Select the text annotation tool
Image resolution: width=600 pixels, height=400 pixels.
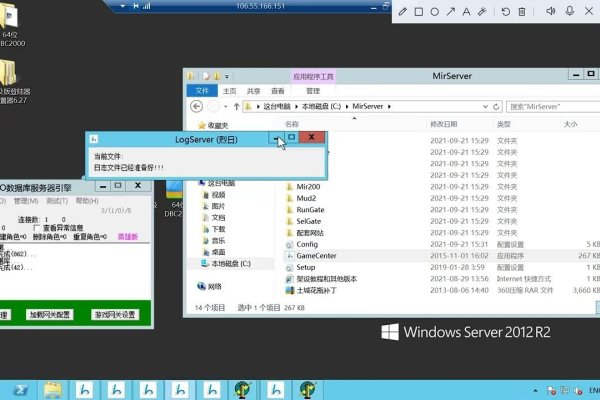pyautogui.click(x=467, y=11)
